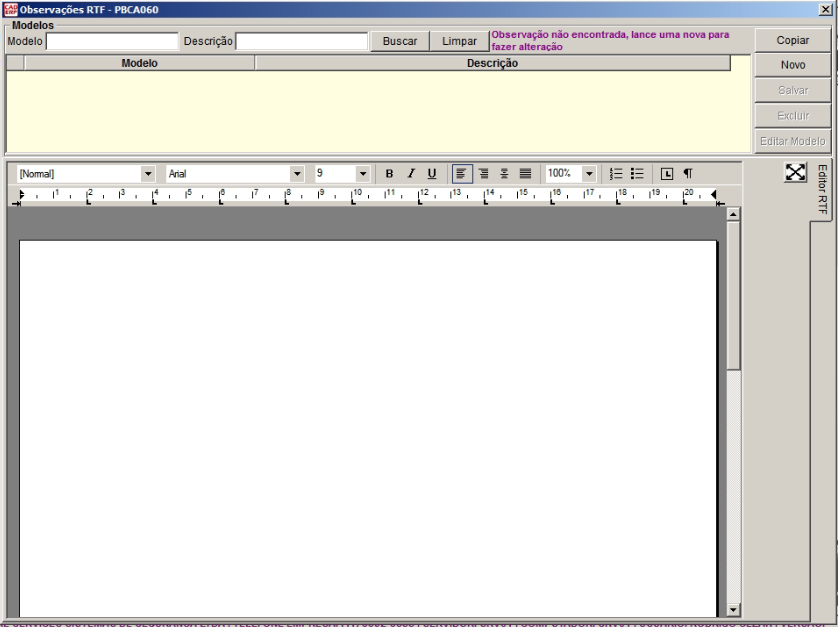Show paragraph marks (pilcrow) icon

click(688, 174)
